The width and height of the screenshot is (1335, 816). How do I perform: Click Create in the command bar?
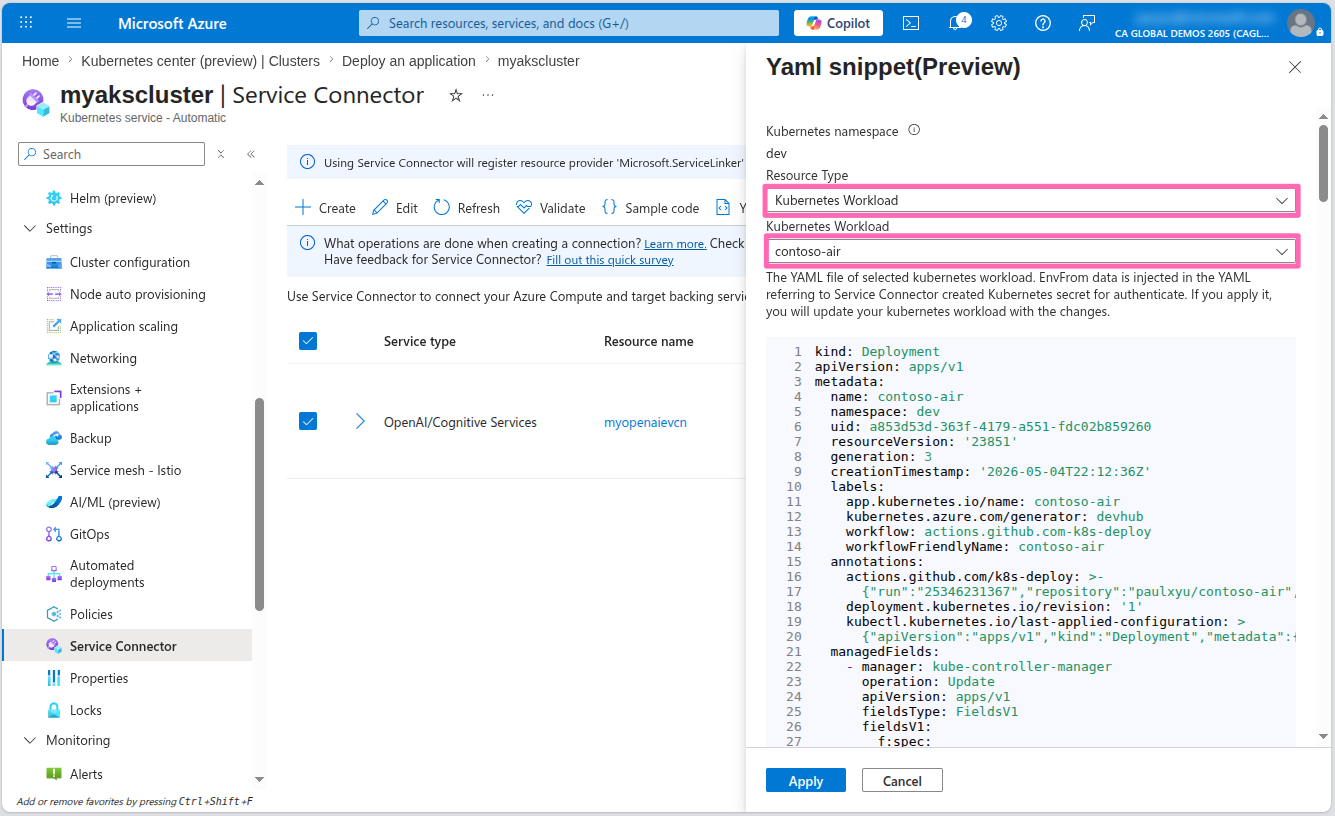coord(325,208)
